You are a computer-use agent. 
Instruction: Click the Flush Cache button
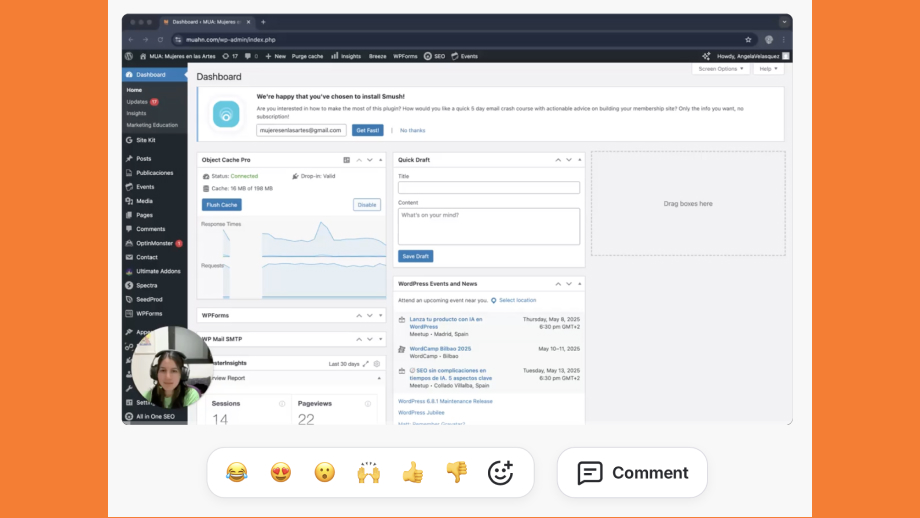coord(222,205)
